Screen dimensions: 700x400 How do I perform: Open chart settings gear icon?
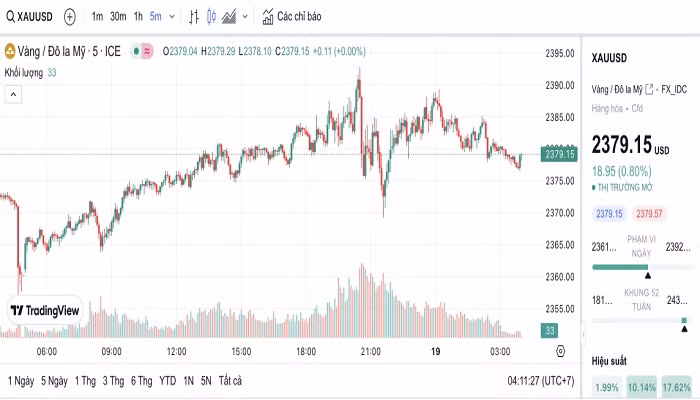click(x=561, y=351)
